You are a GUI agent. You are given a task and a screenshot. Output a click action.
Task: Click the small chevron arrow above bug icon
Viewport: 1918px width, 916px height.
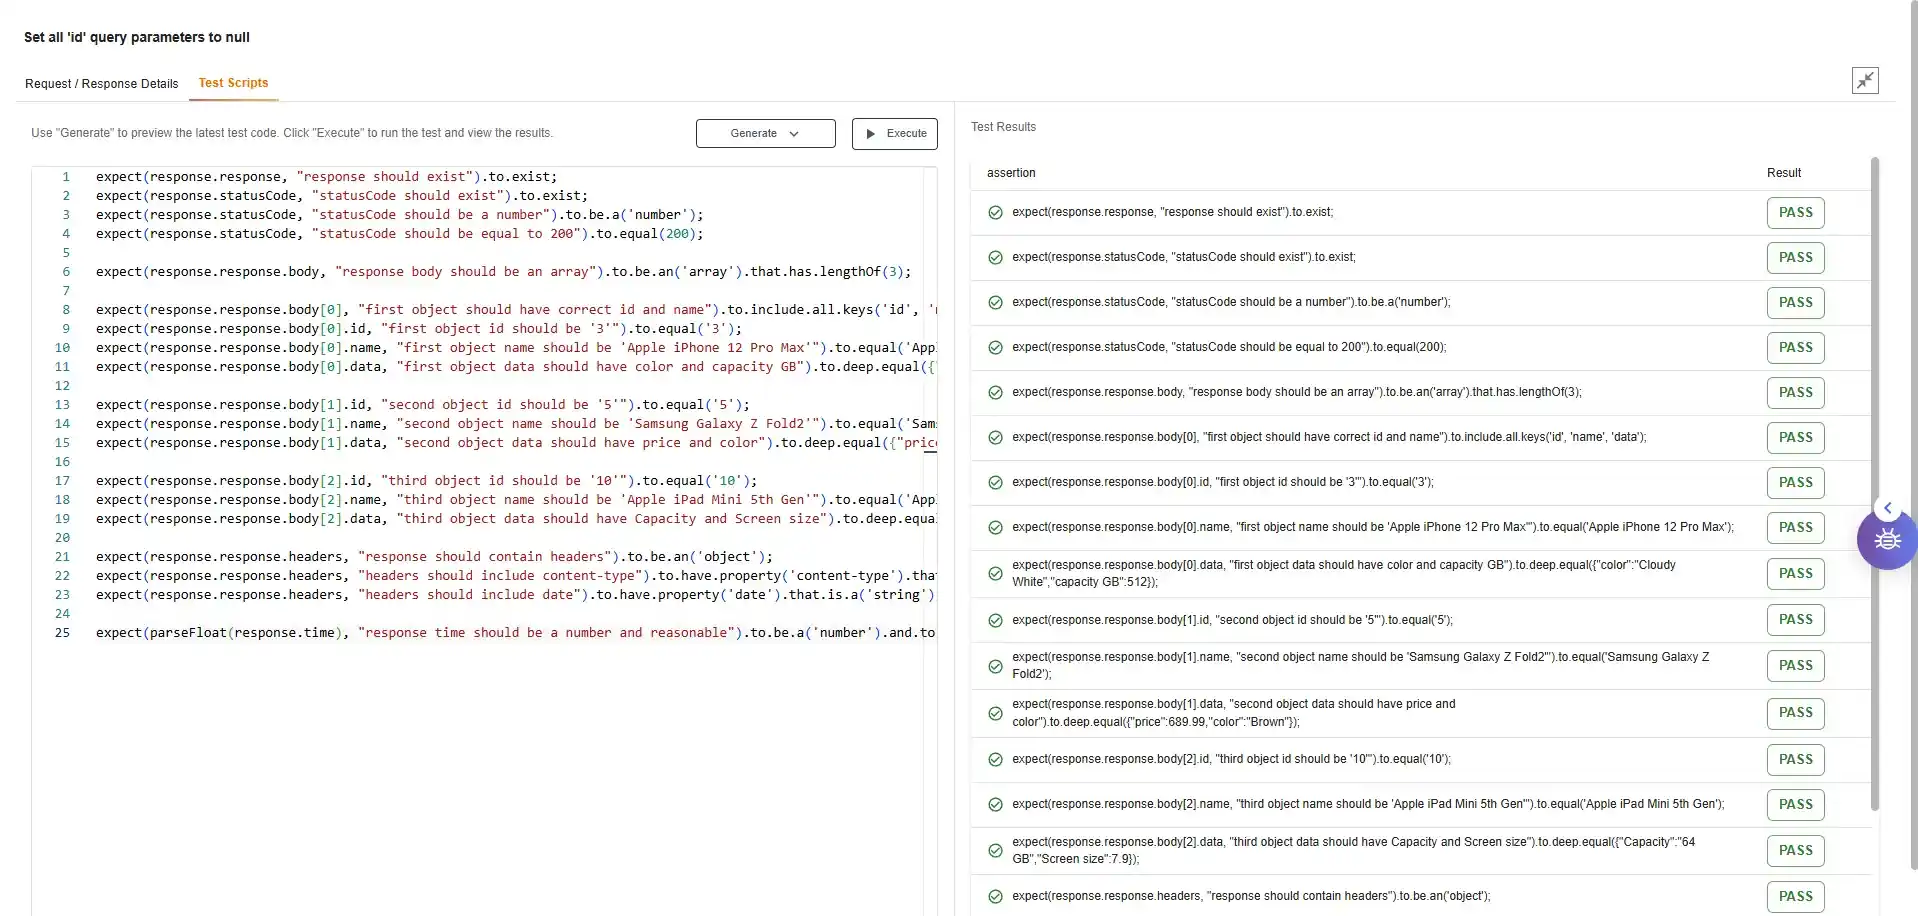1887,508
